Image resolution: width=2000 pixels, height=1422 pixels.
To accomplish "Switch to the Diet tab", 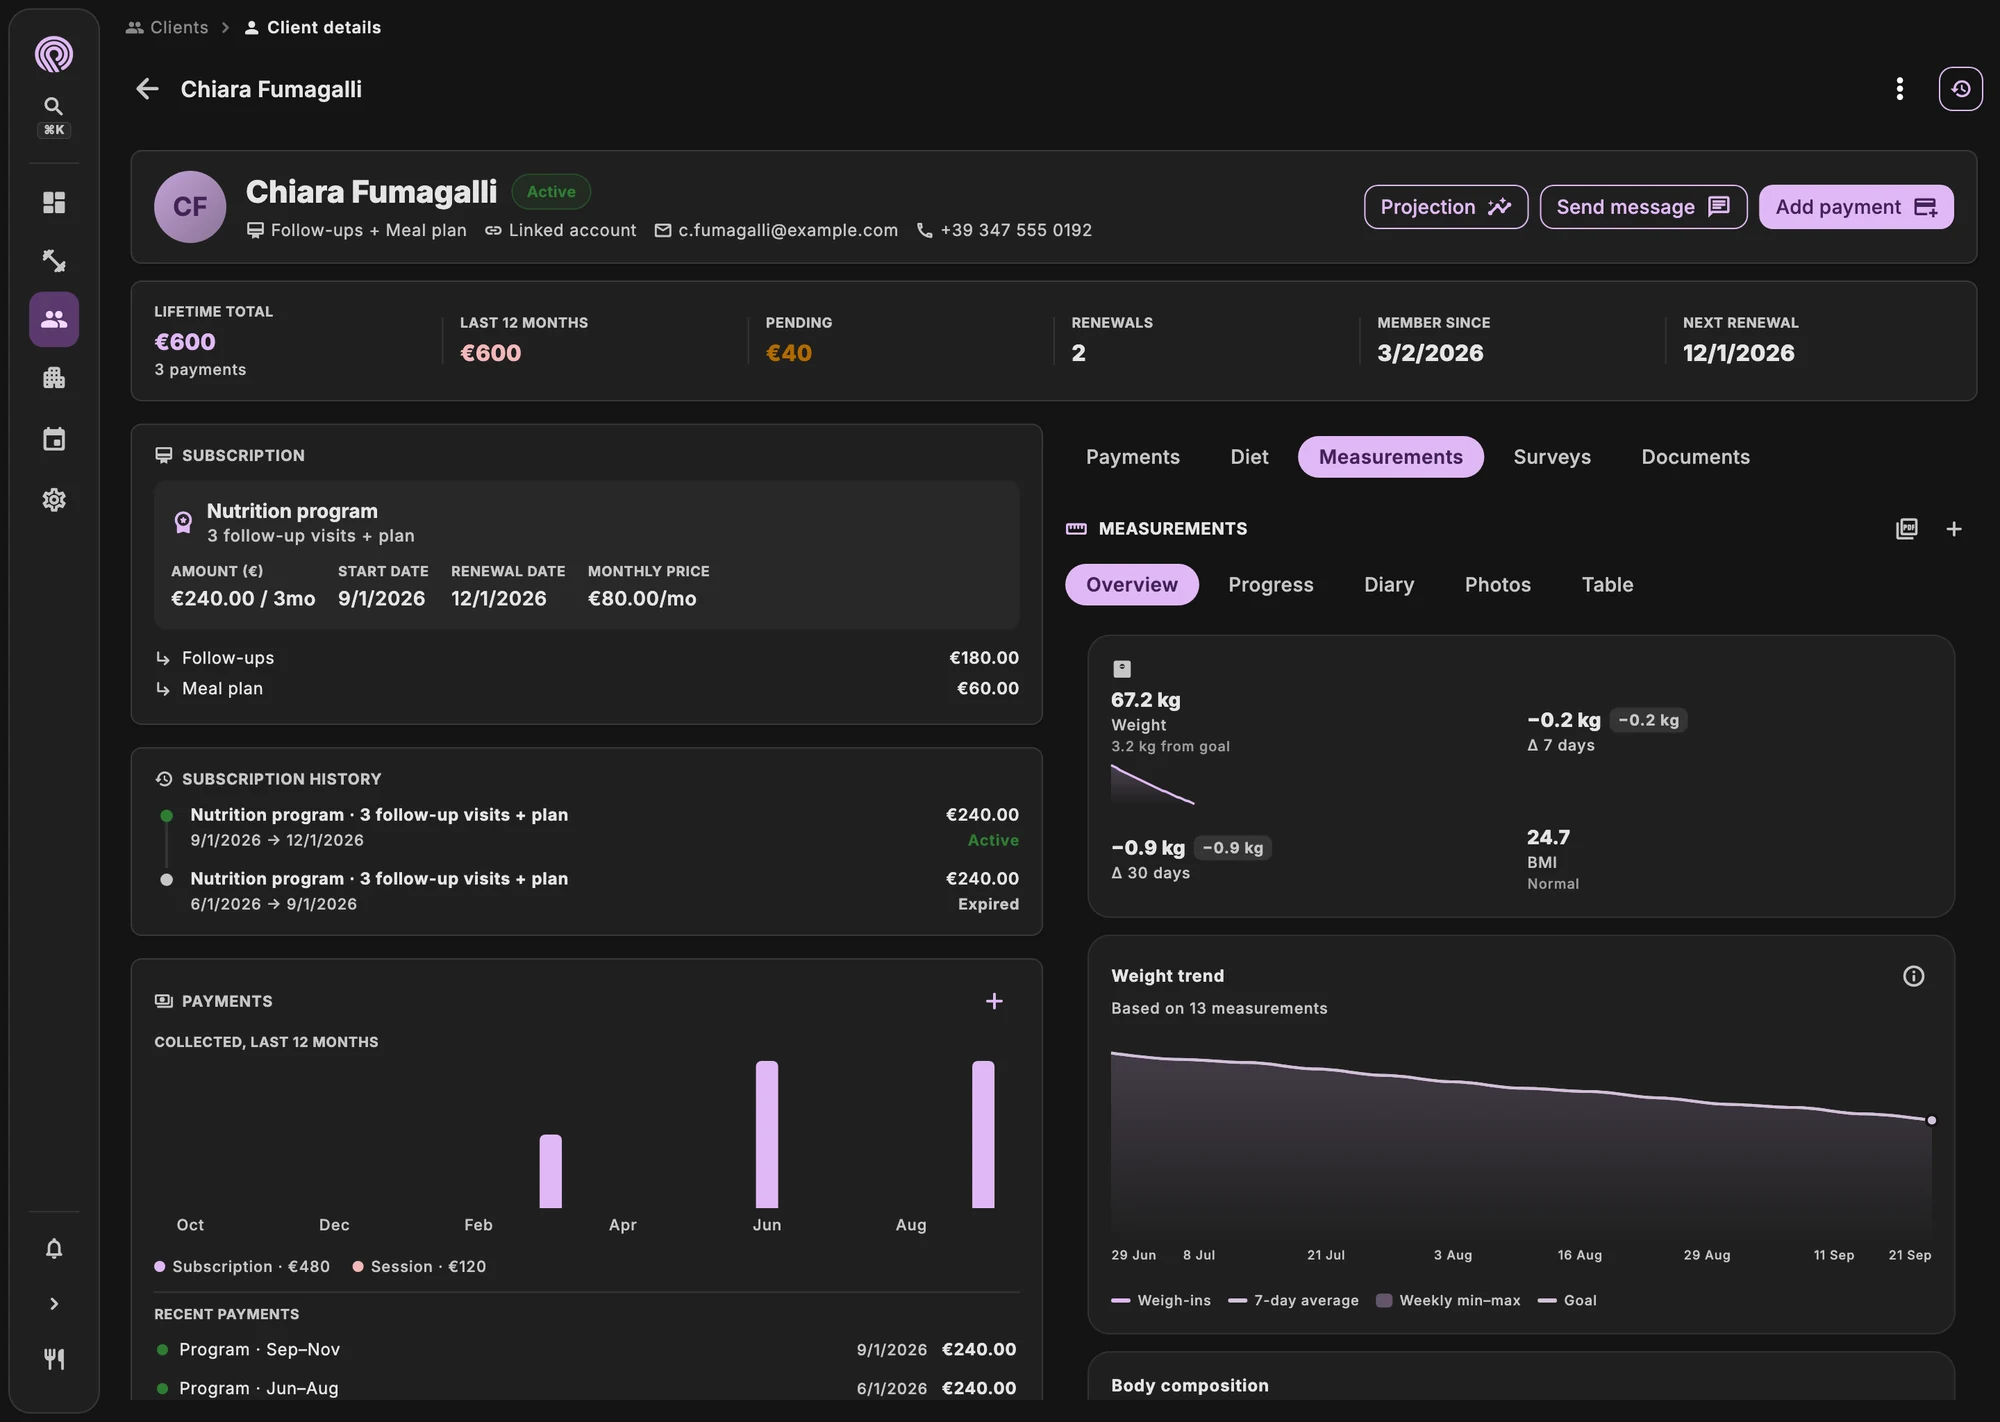I will tap(1249, 457).
